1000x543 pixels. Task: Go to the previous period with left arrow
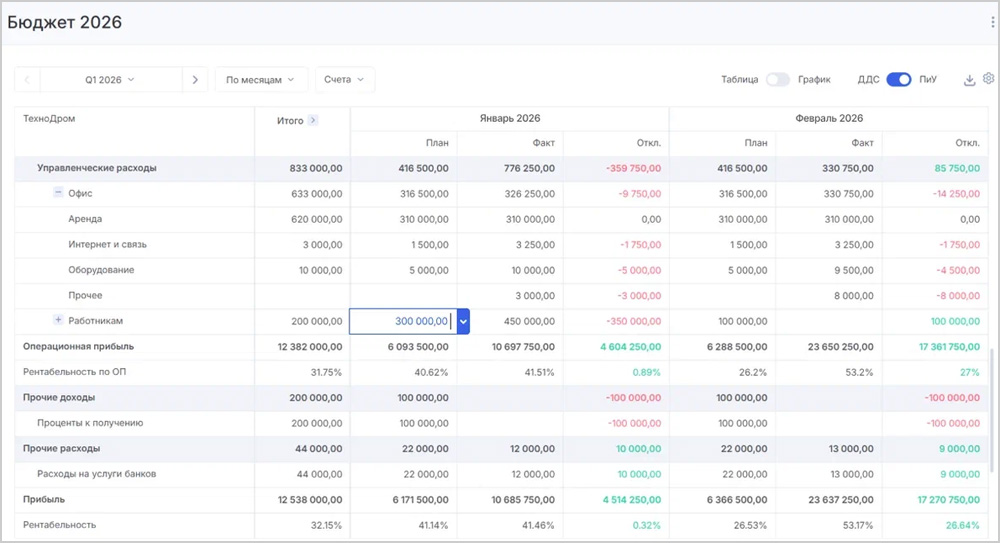pyautogui.click(x=27, y=80)
